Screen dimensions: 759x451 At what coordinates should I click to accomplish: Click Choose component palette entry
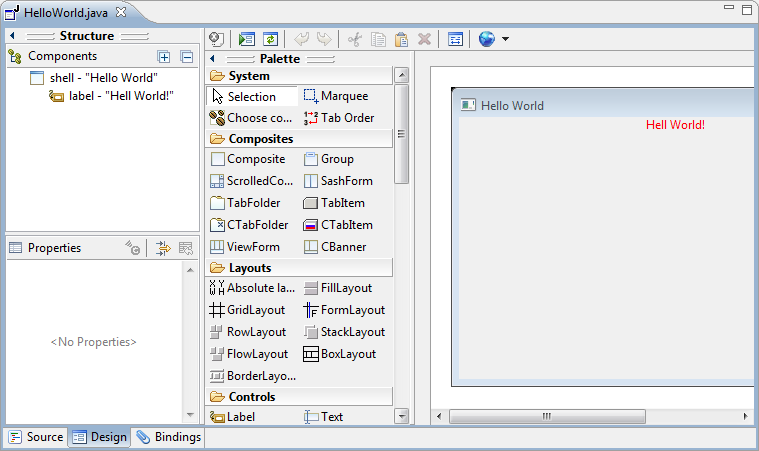tap(251, 118)
